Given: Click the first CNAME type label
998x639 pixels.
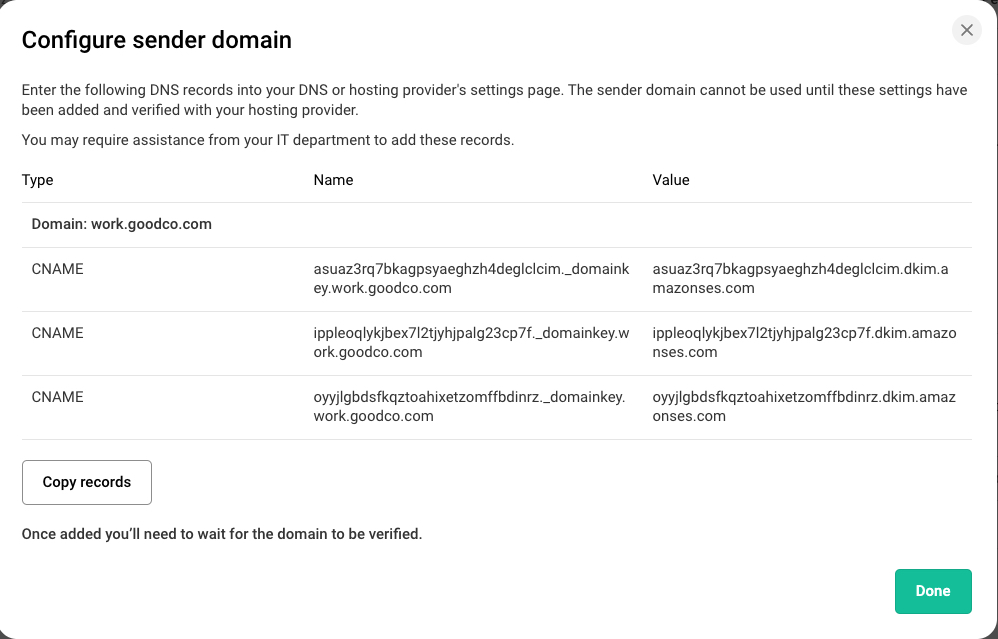Looking at the screenshot, I should tap(57, 269).
